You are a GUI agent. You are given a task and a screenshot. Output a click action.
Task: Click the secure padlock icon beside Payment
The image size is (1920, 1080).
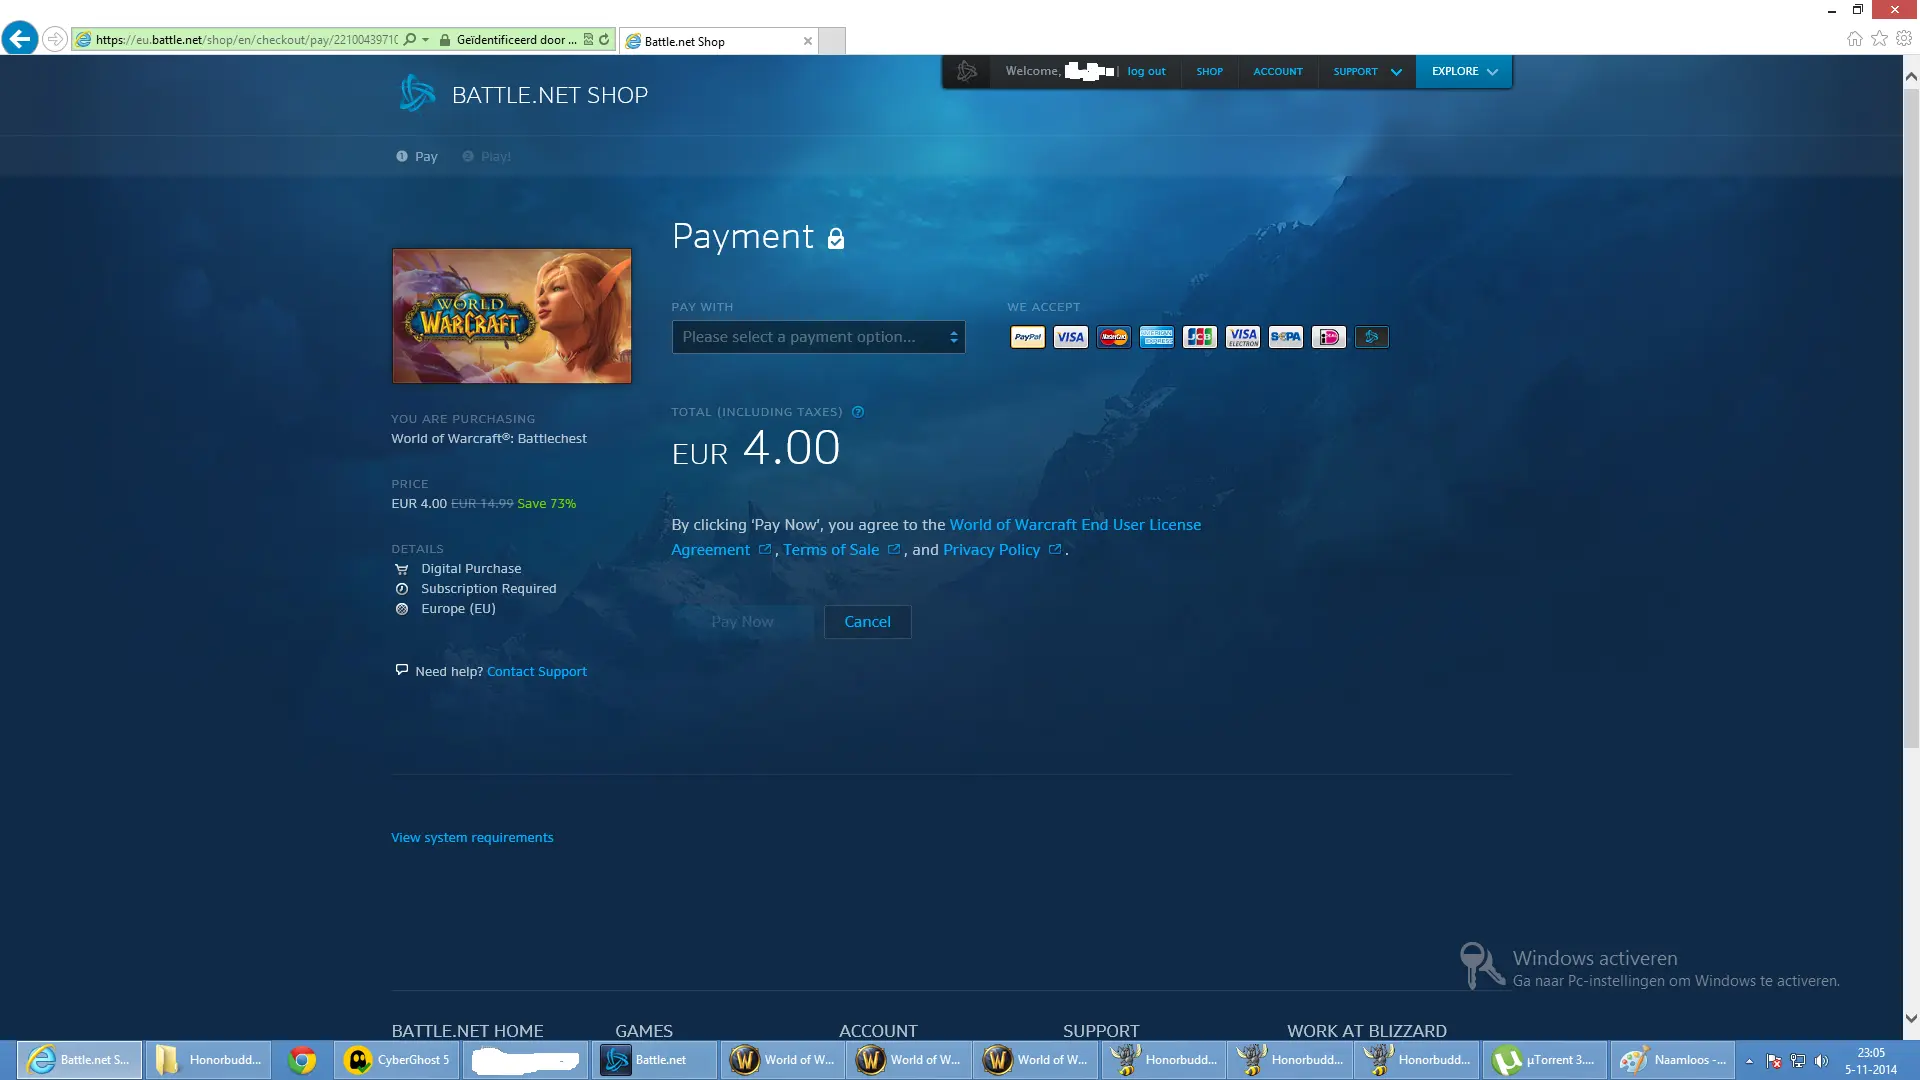(x=836, y=238)
